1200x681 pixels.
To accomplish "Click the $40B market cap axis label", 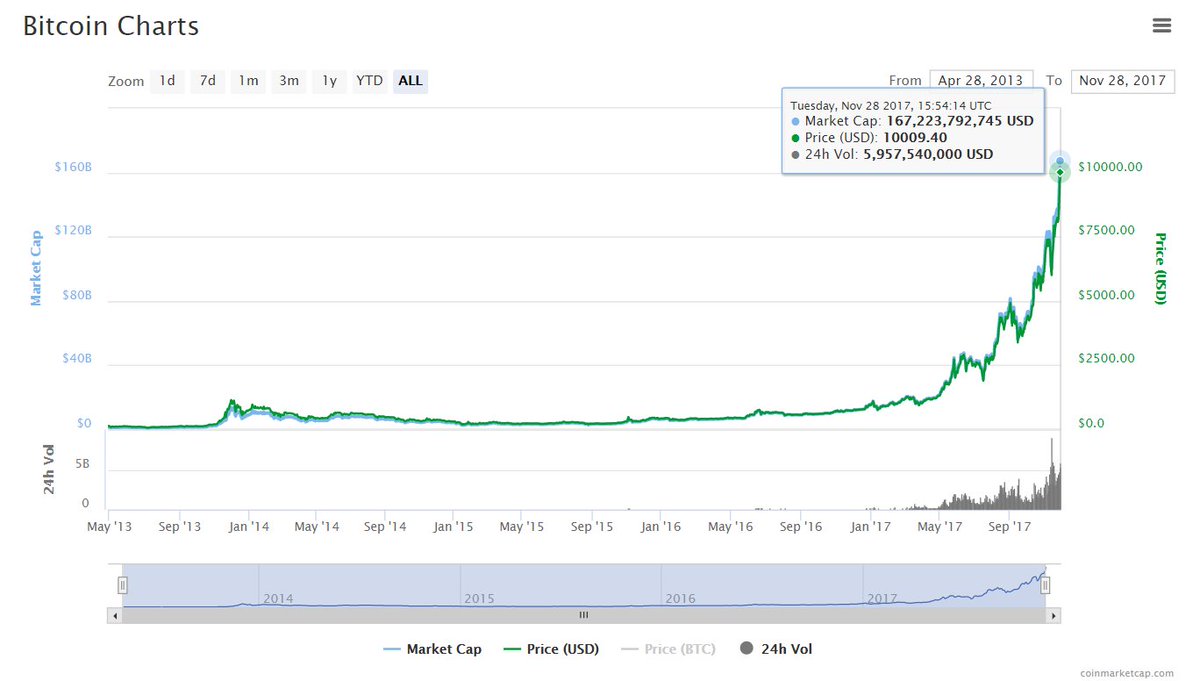I will pyautogui.click(x=76, y=359).
